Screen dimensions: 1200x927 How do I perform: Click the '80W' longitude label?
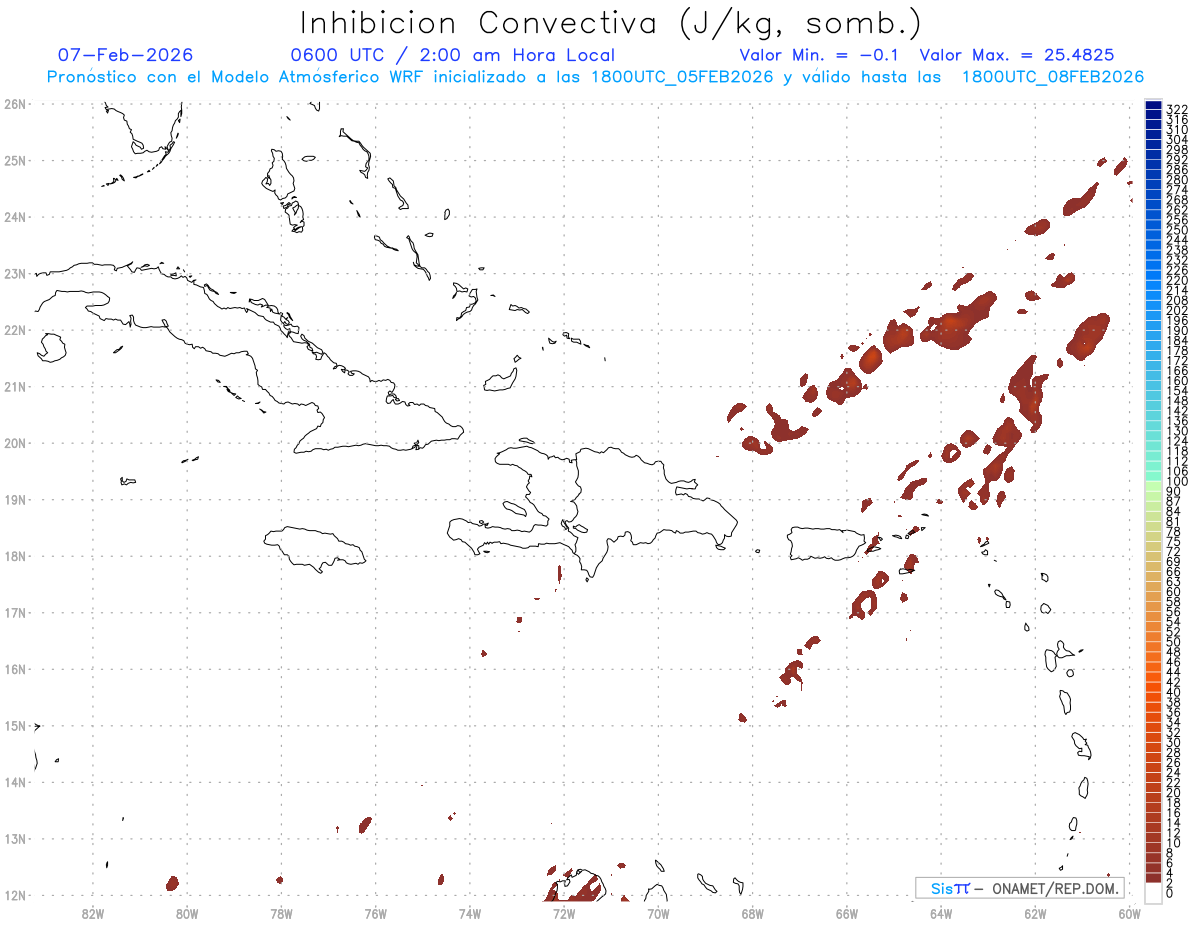(x=187, y=913)
